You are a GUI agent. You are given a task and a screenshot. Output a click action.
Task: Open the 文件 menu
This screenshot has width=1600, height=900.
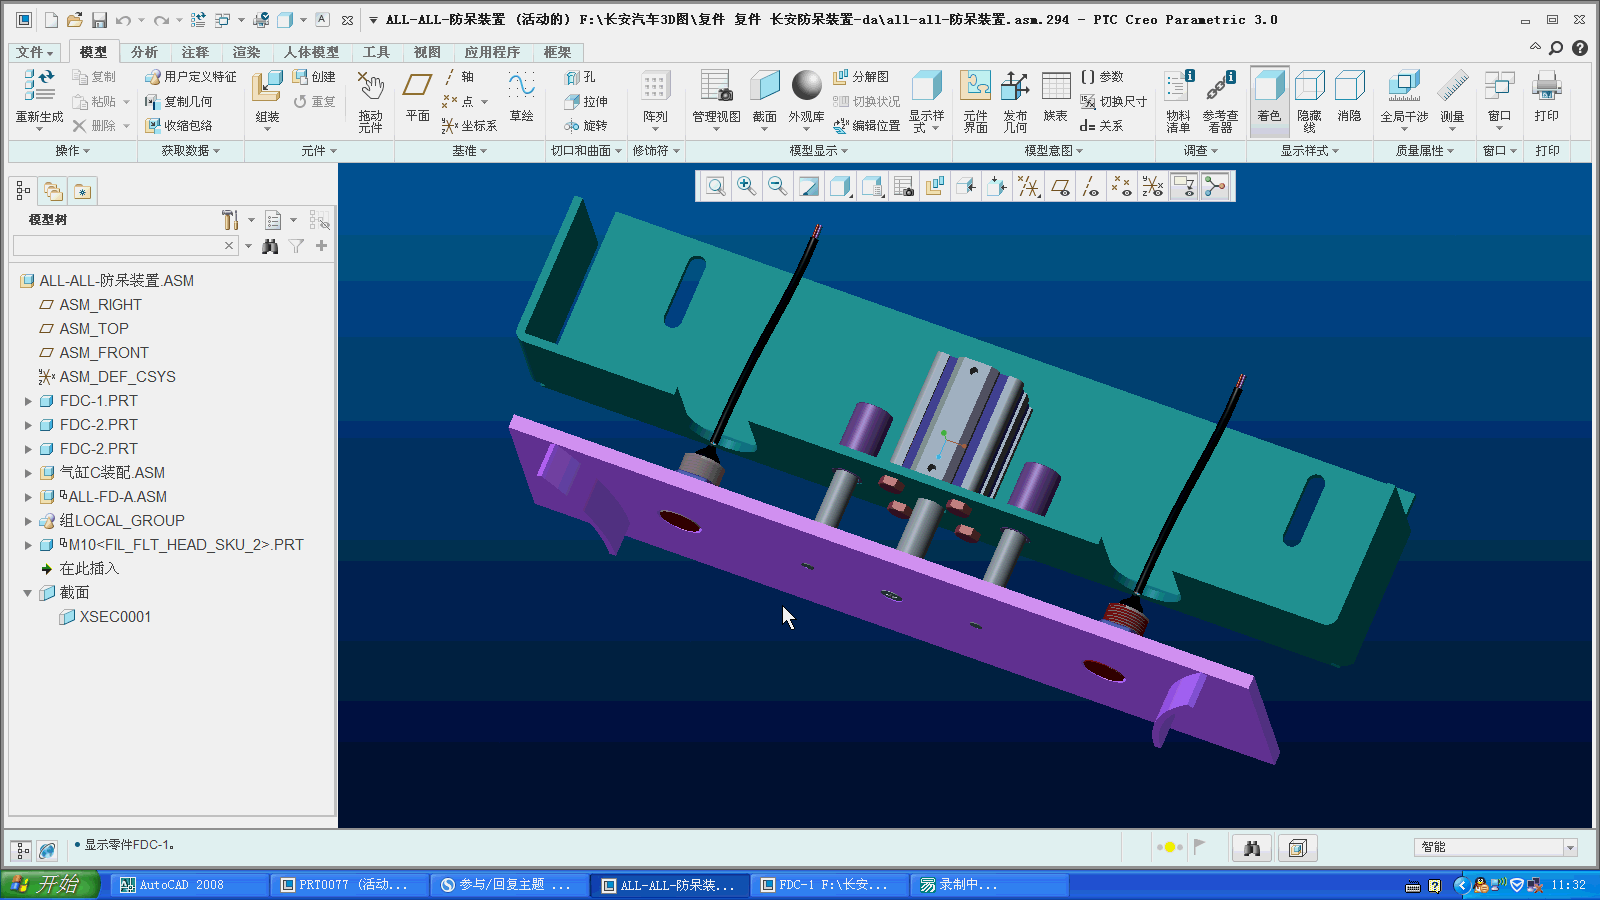pyautogui.click(x=34, y=52)
